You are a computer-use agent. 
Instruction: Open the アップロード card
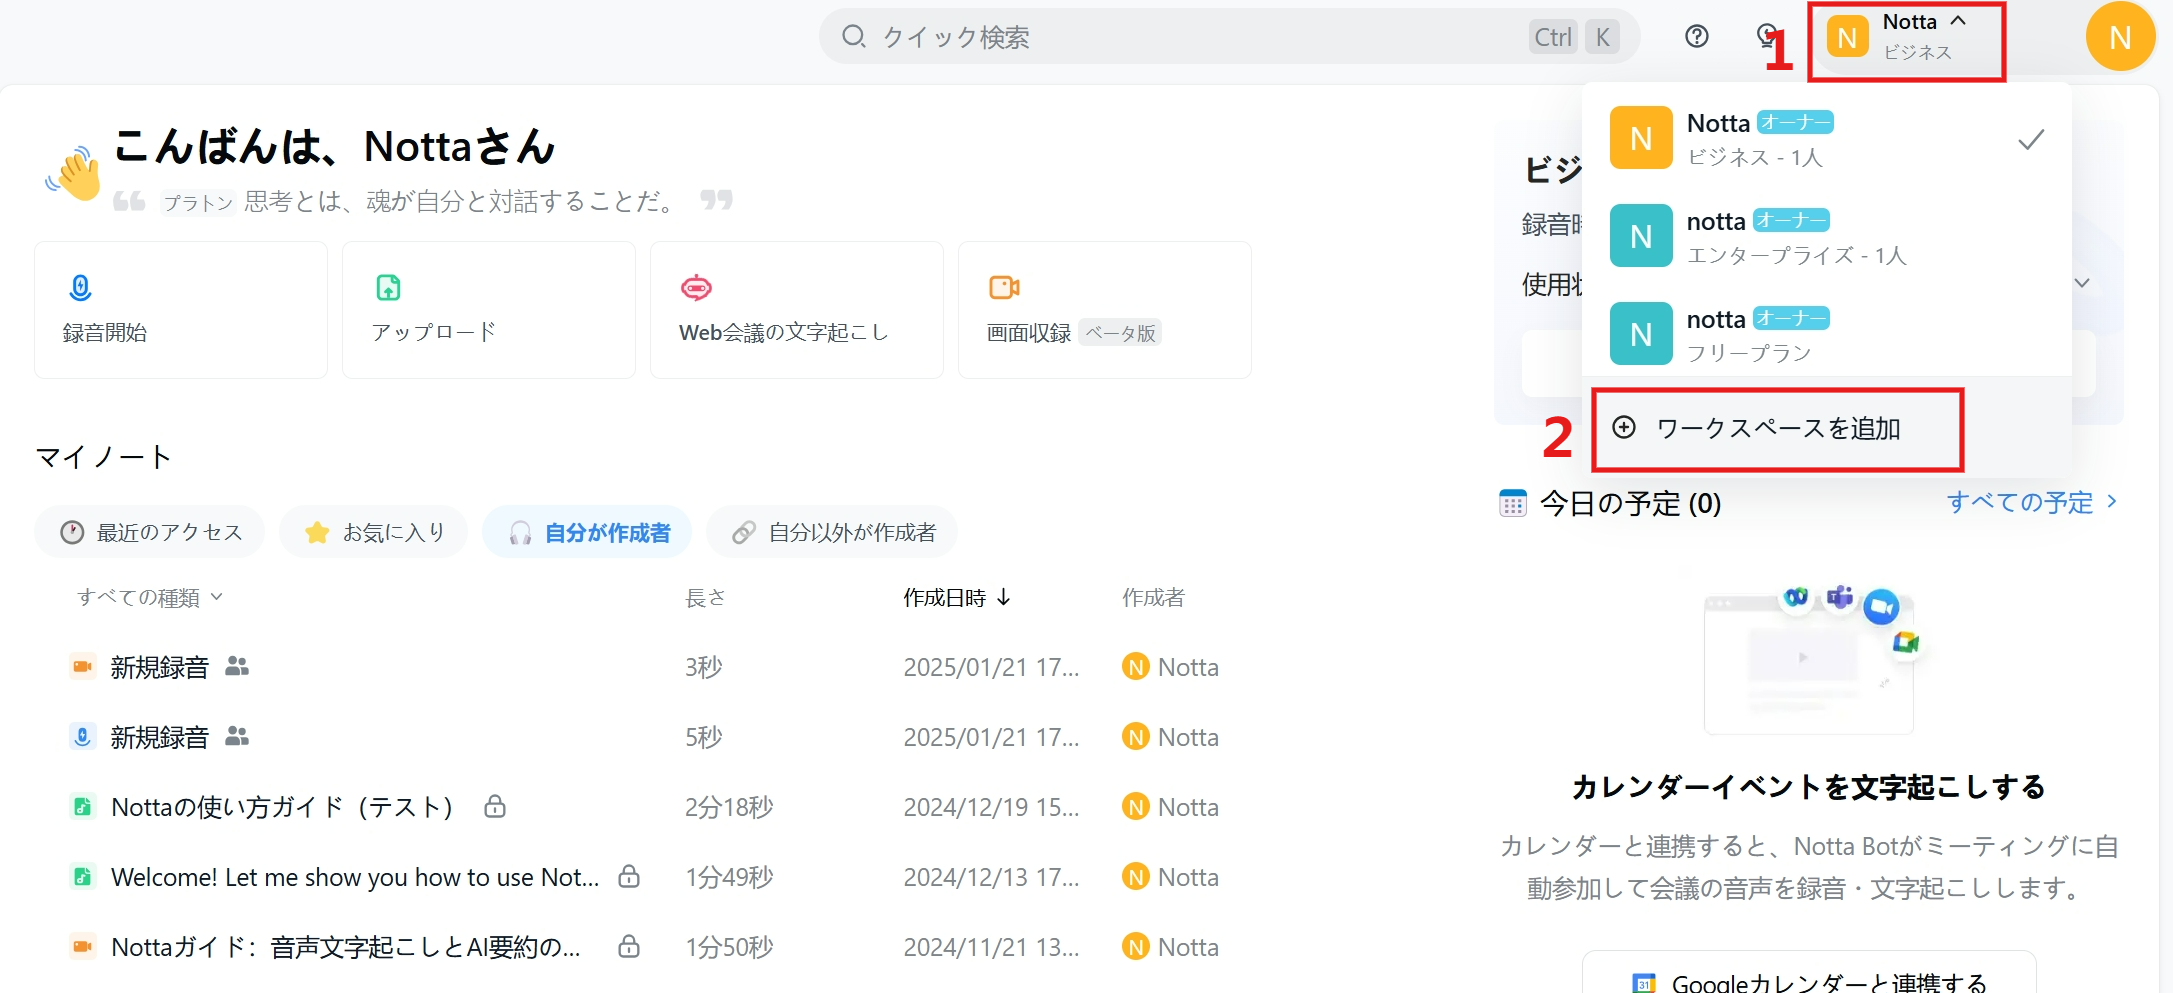489,310
